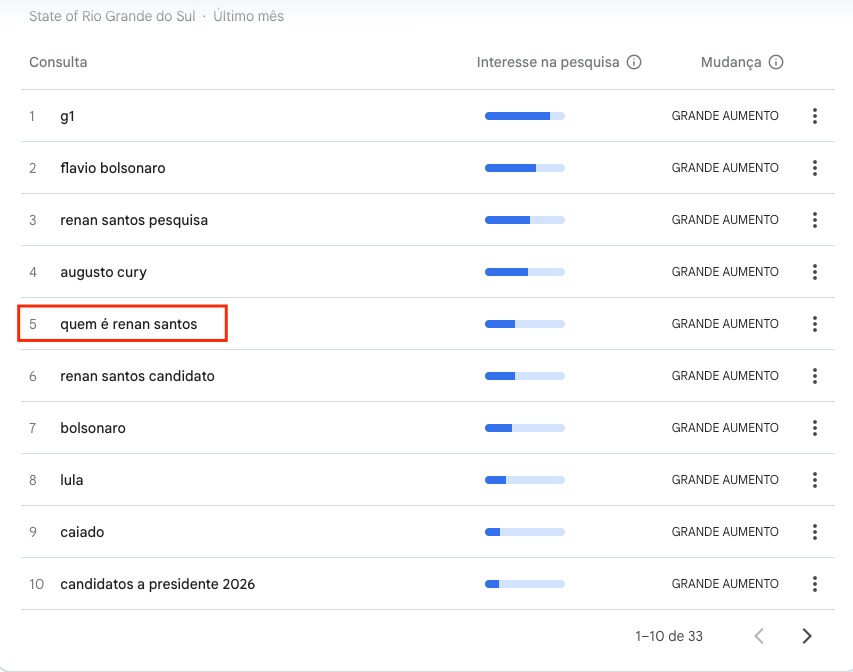Click the interest bar for flavio bolsonaro
The image size is (853, 672).
(x=524, y=168)
